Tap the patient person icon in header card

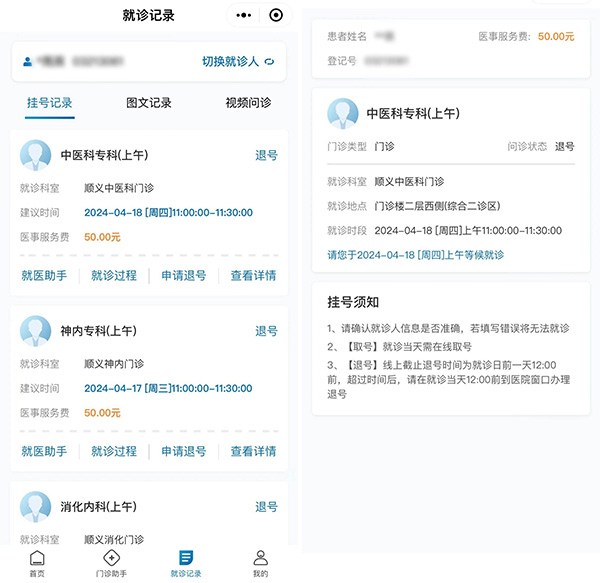(x=27, y=62)
